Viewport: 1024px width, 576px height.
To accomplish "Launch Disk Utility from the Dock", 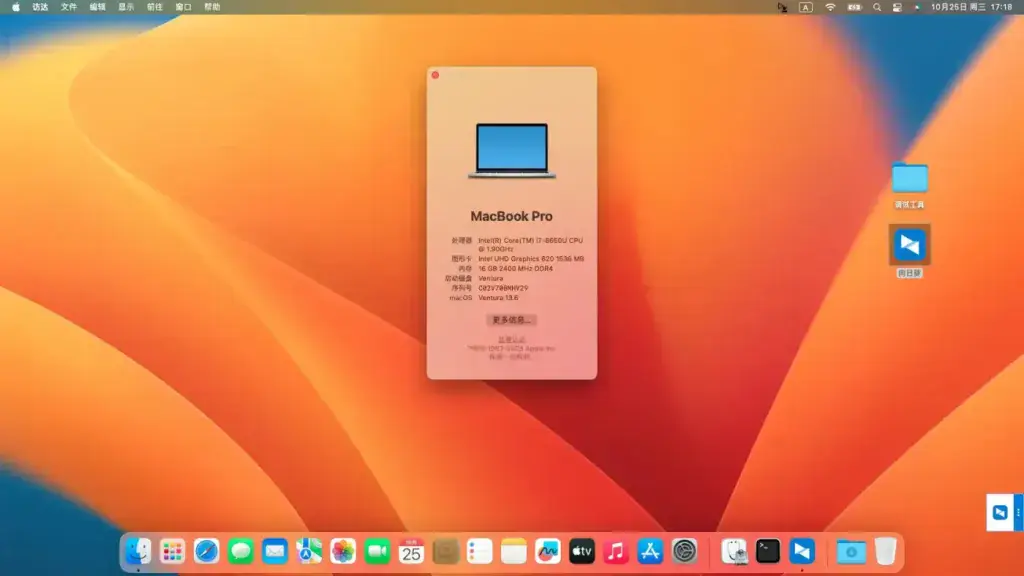I will (734, 552).
